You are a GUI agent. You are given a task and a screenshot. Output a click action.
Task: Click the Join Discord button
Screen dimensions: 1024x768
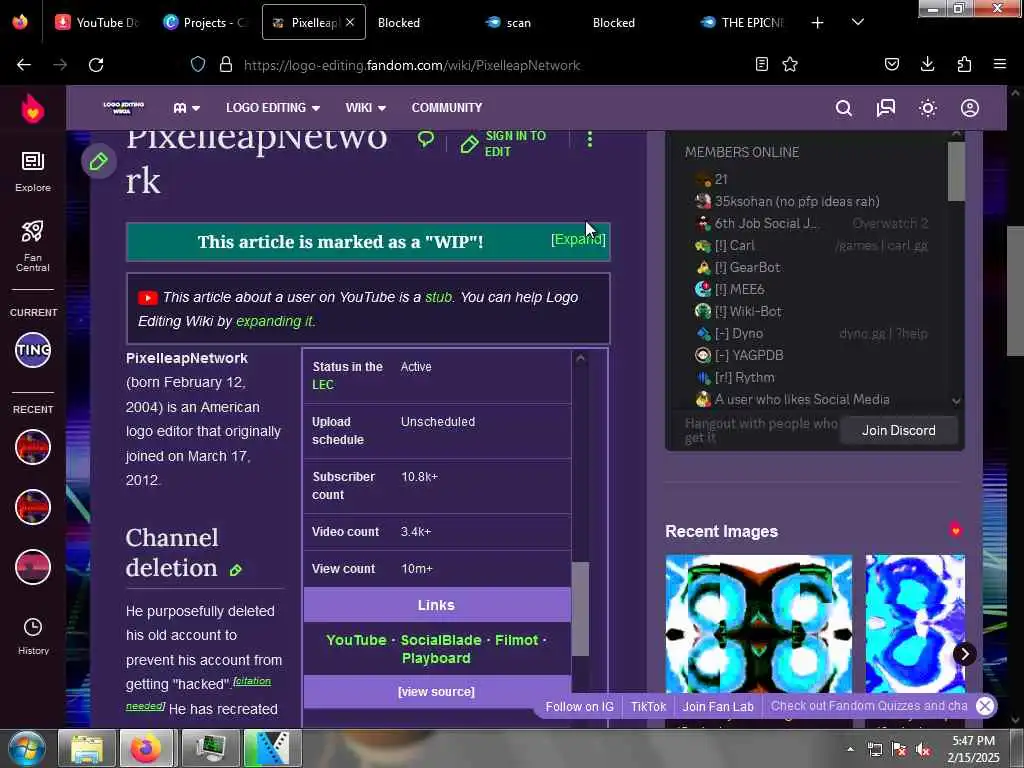pos(899,430)
